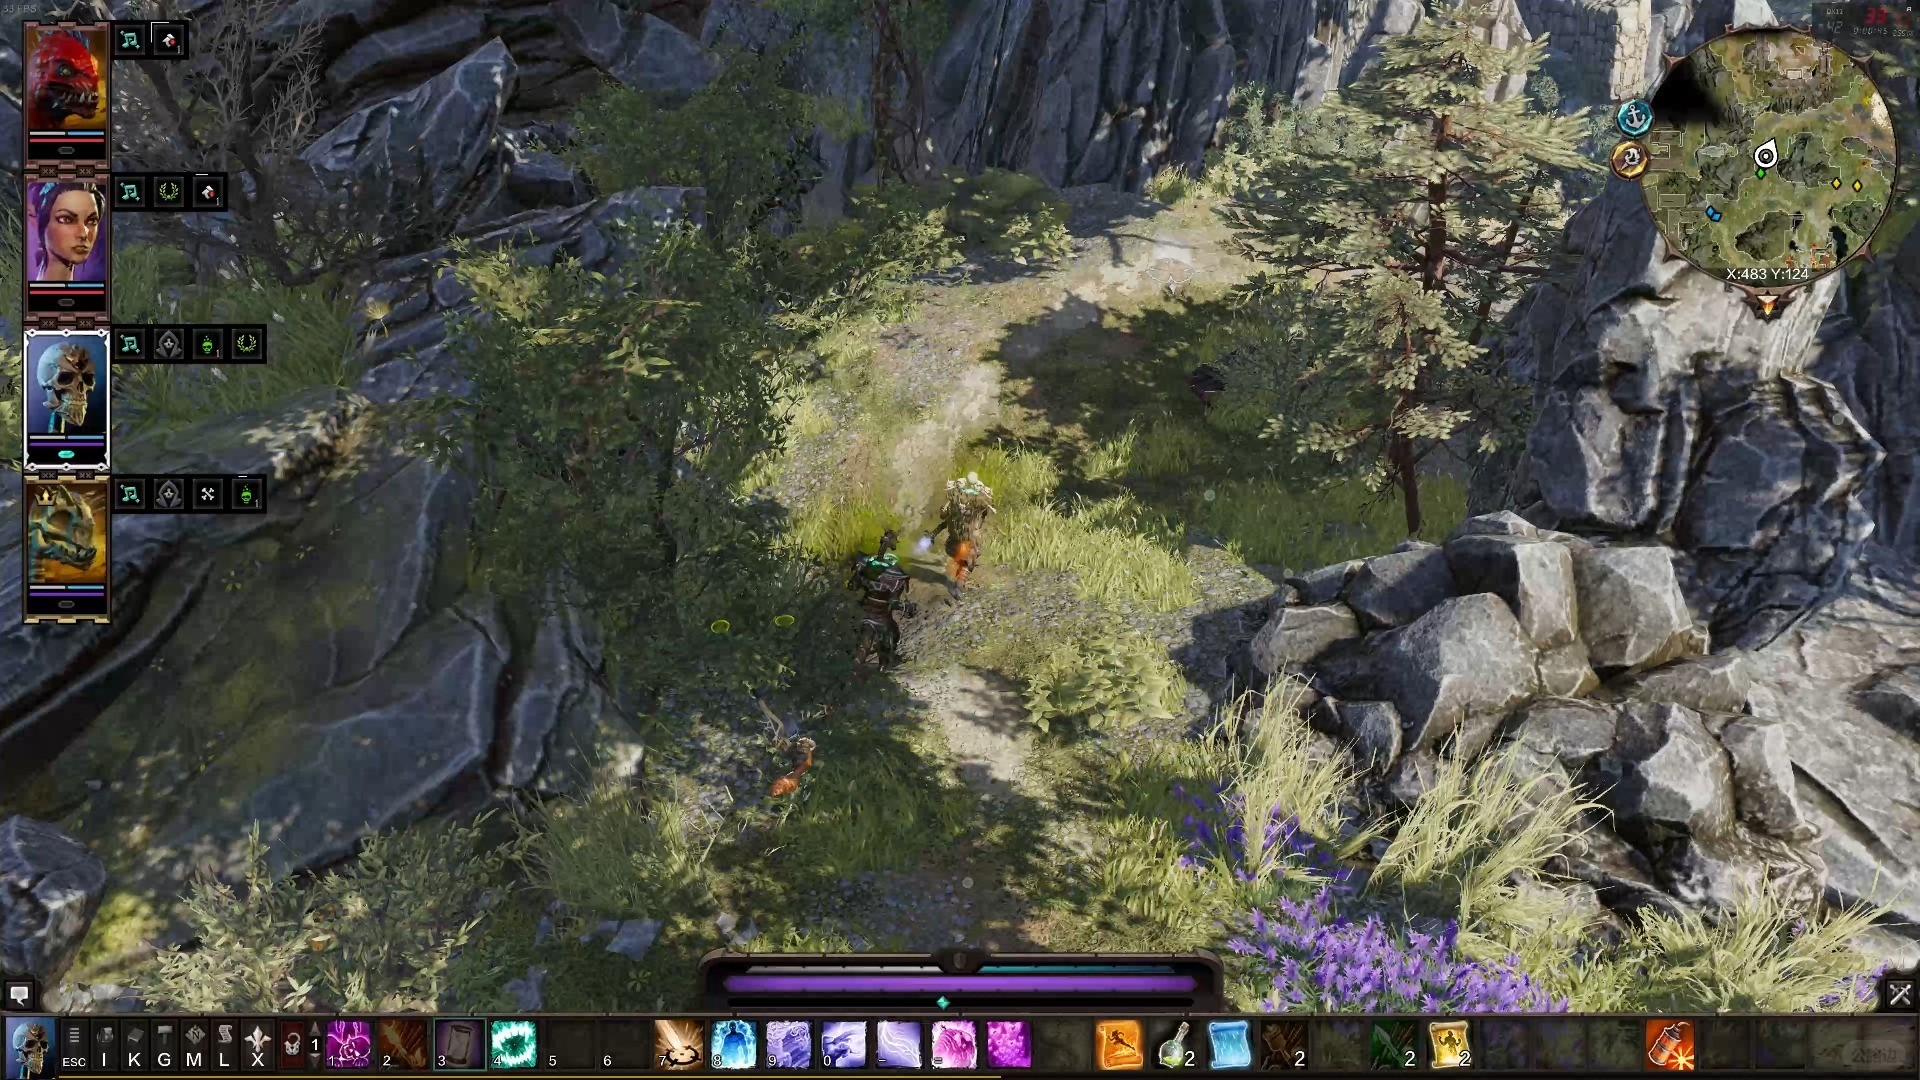Toggle the hotbar lock padlock
Screen dimensions: 1920x1080
[x=292, y=1046]
